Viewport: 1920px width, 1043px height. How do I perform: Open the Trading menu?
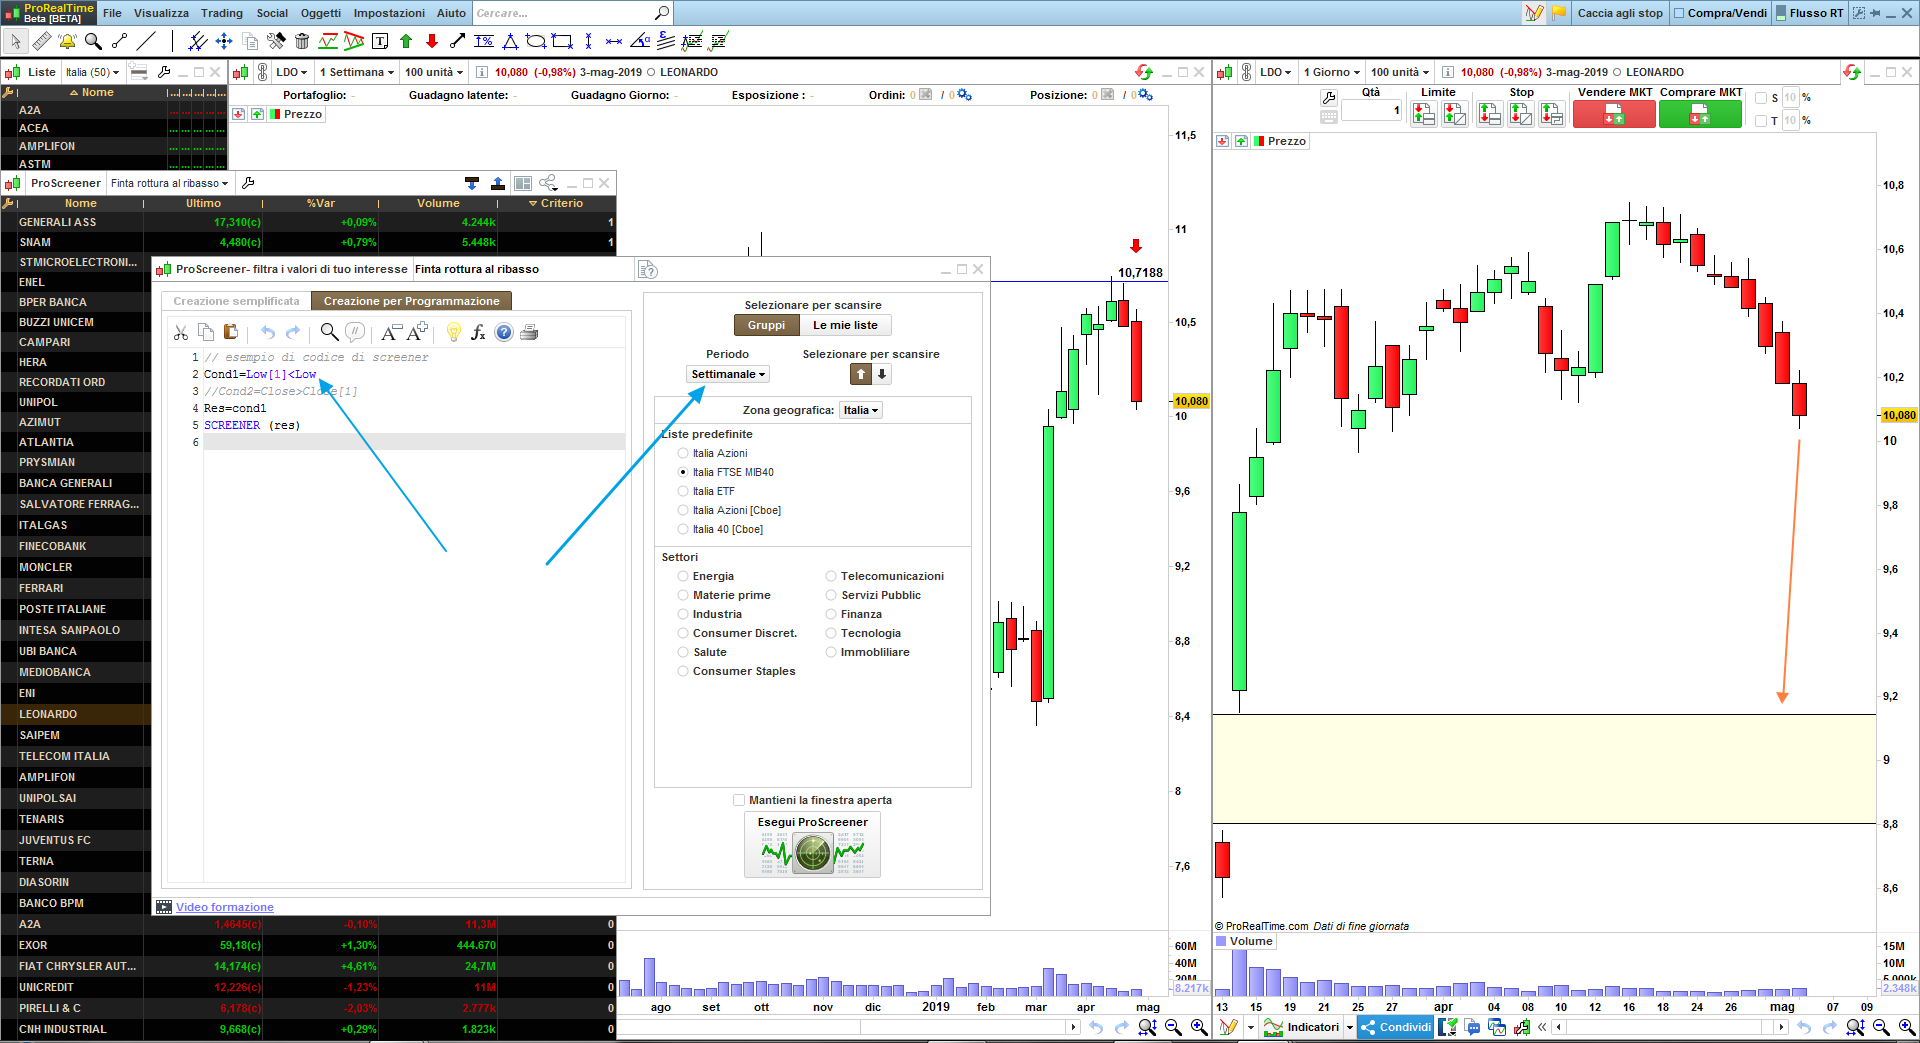pos(222,13)
